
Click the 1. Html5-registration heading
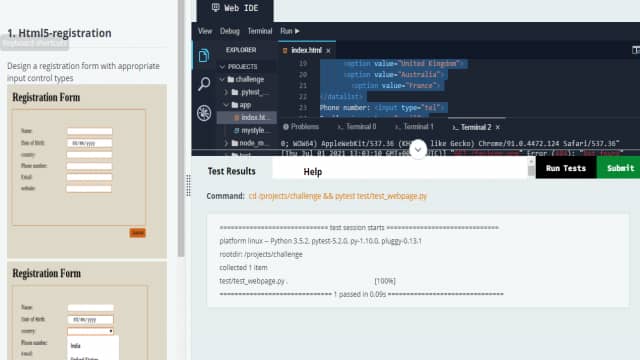point(59,33)
